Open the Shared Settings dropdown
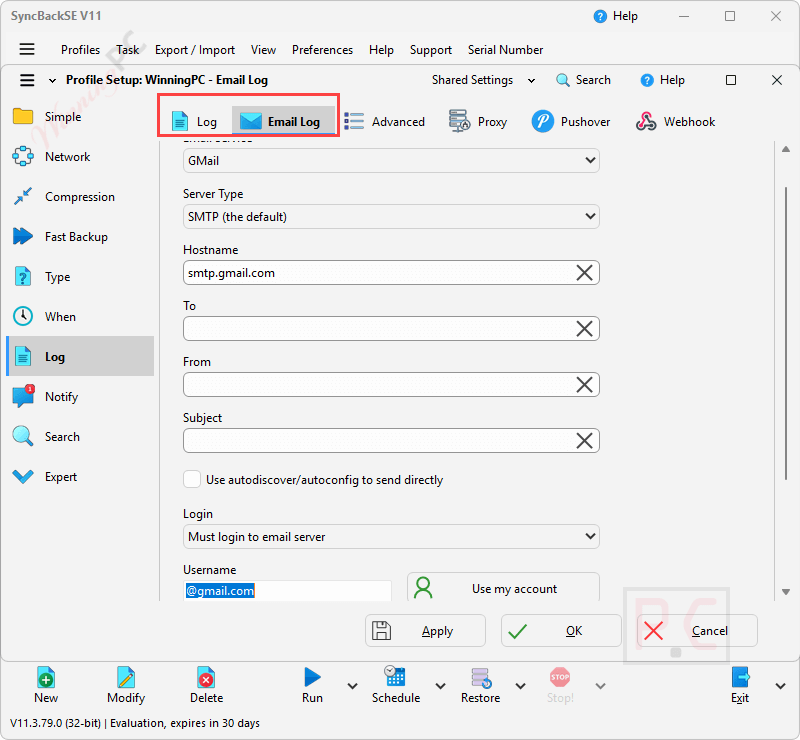 pos(484,80)
